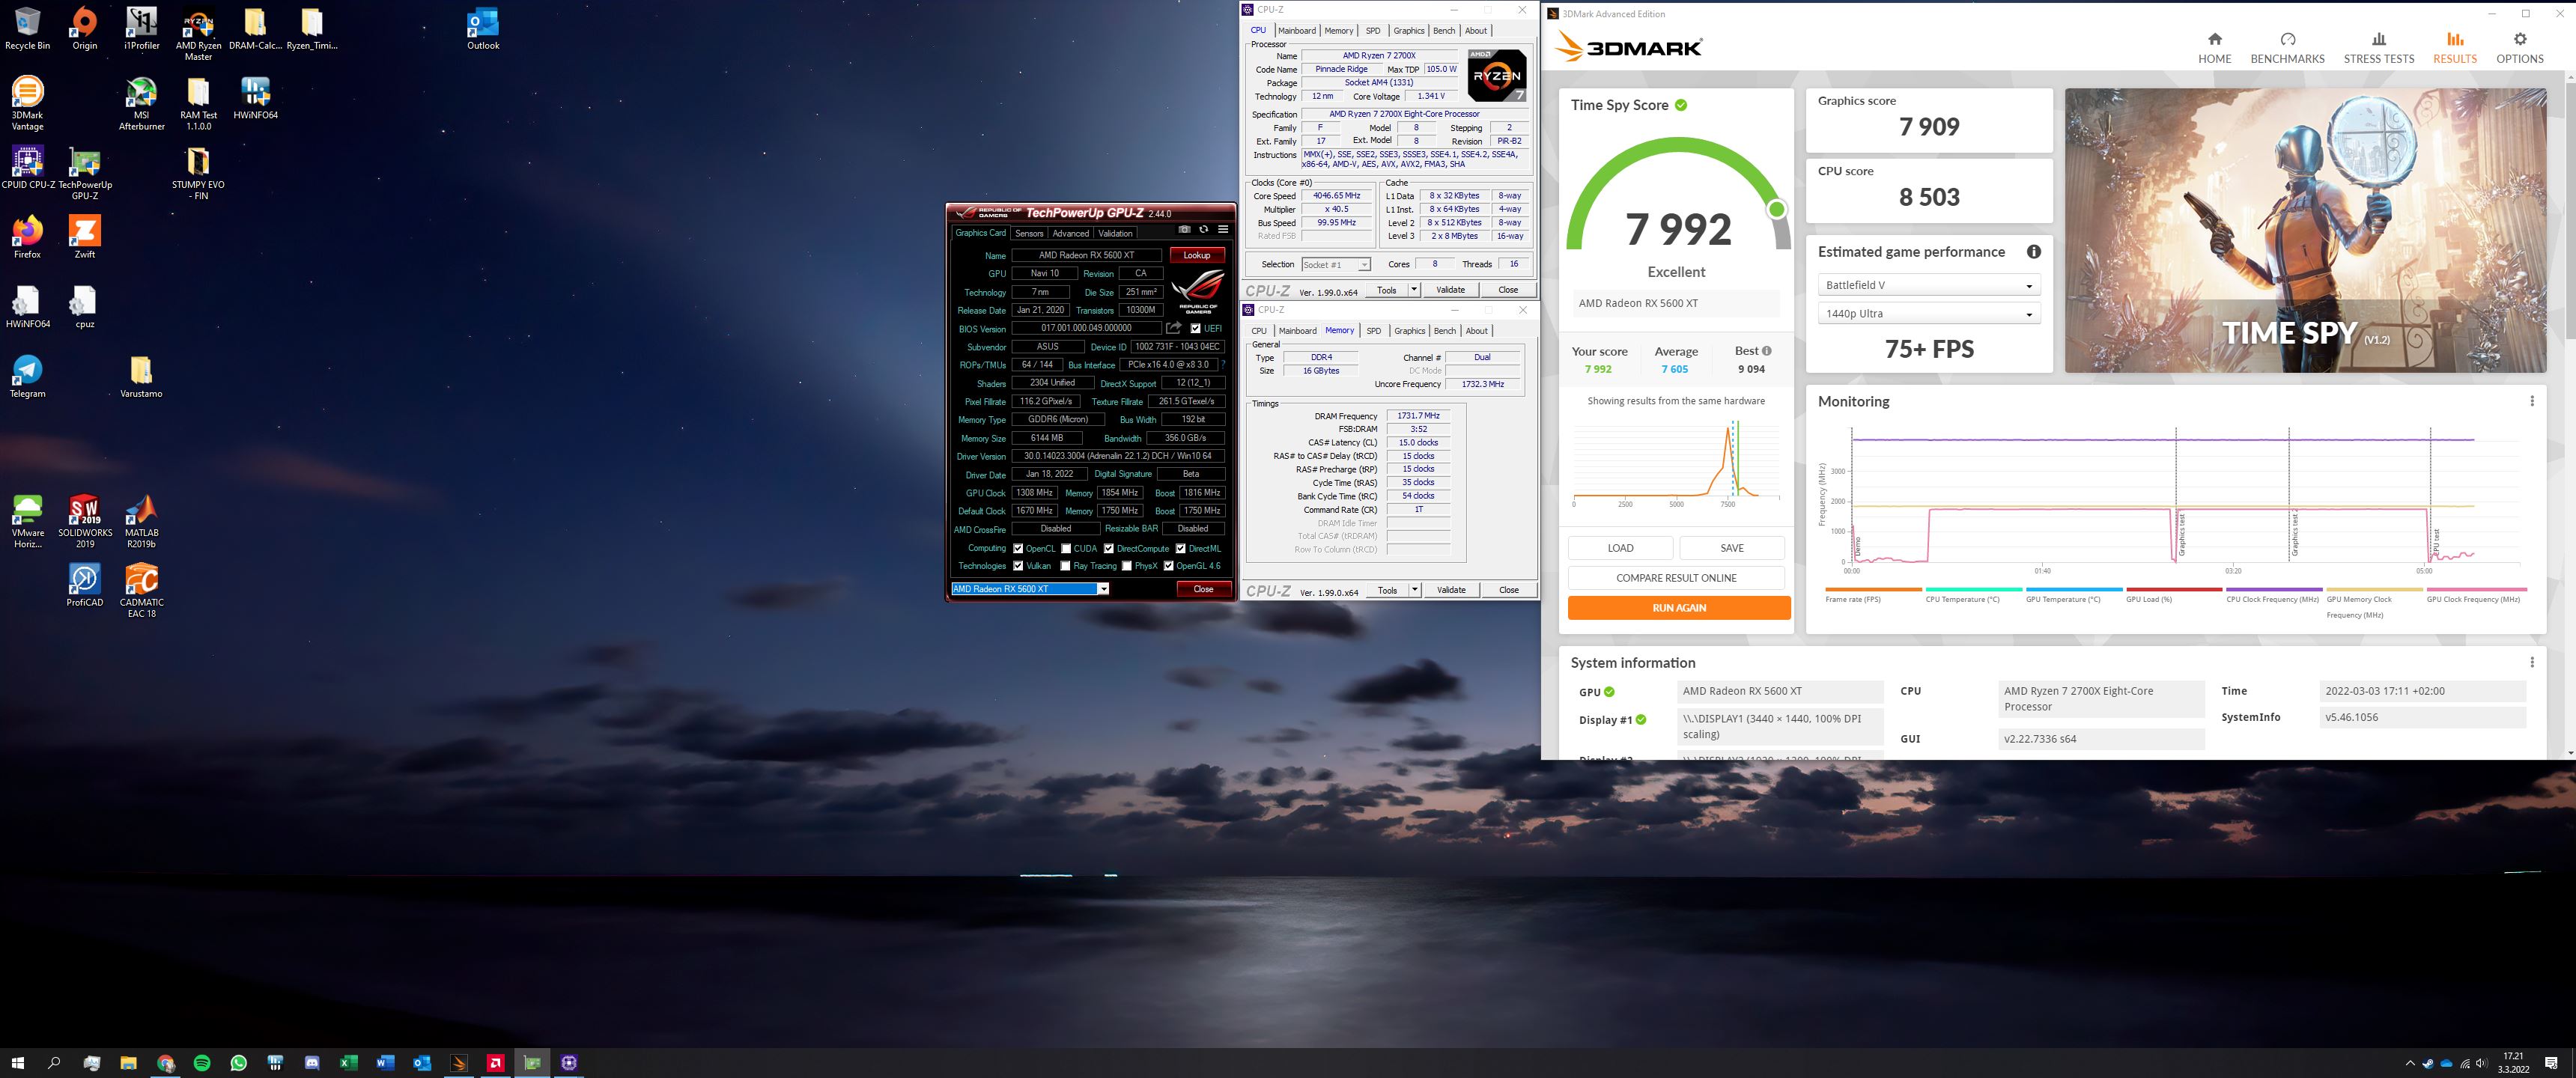This screenshot has width=2576, height=1078.
Task: Select MSI Afterburner desktop icon
Action: [x=141, y=104]
